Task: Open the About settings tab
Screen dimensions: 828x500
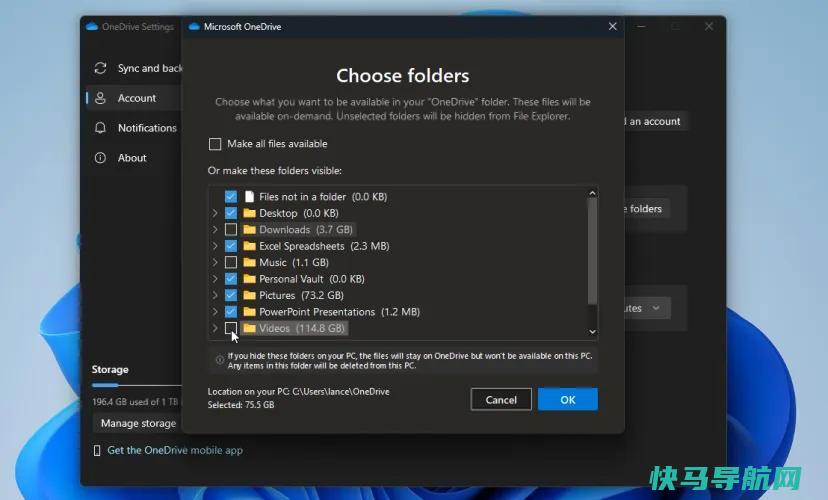Action: (x=135, y=158)
